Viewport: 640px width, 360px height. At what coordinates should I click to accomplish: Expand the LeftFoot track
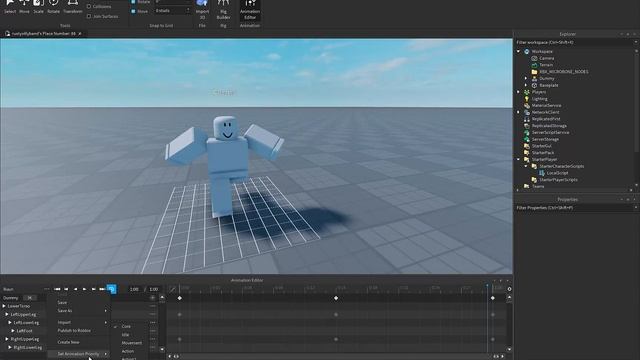pyautogui.click(x=13, y=331)
